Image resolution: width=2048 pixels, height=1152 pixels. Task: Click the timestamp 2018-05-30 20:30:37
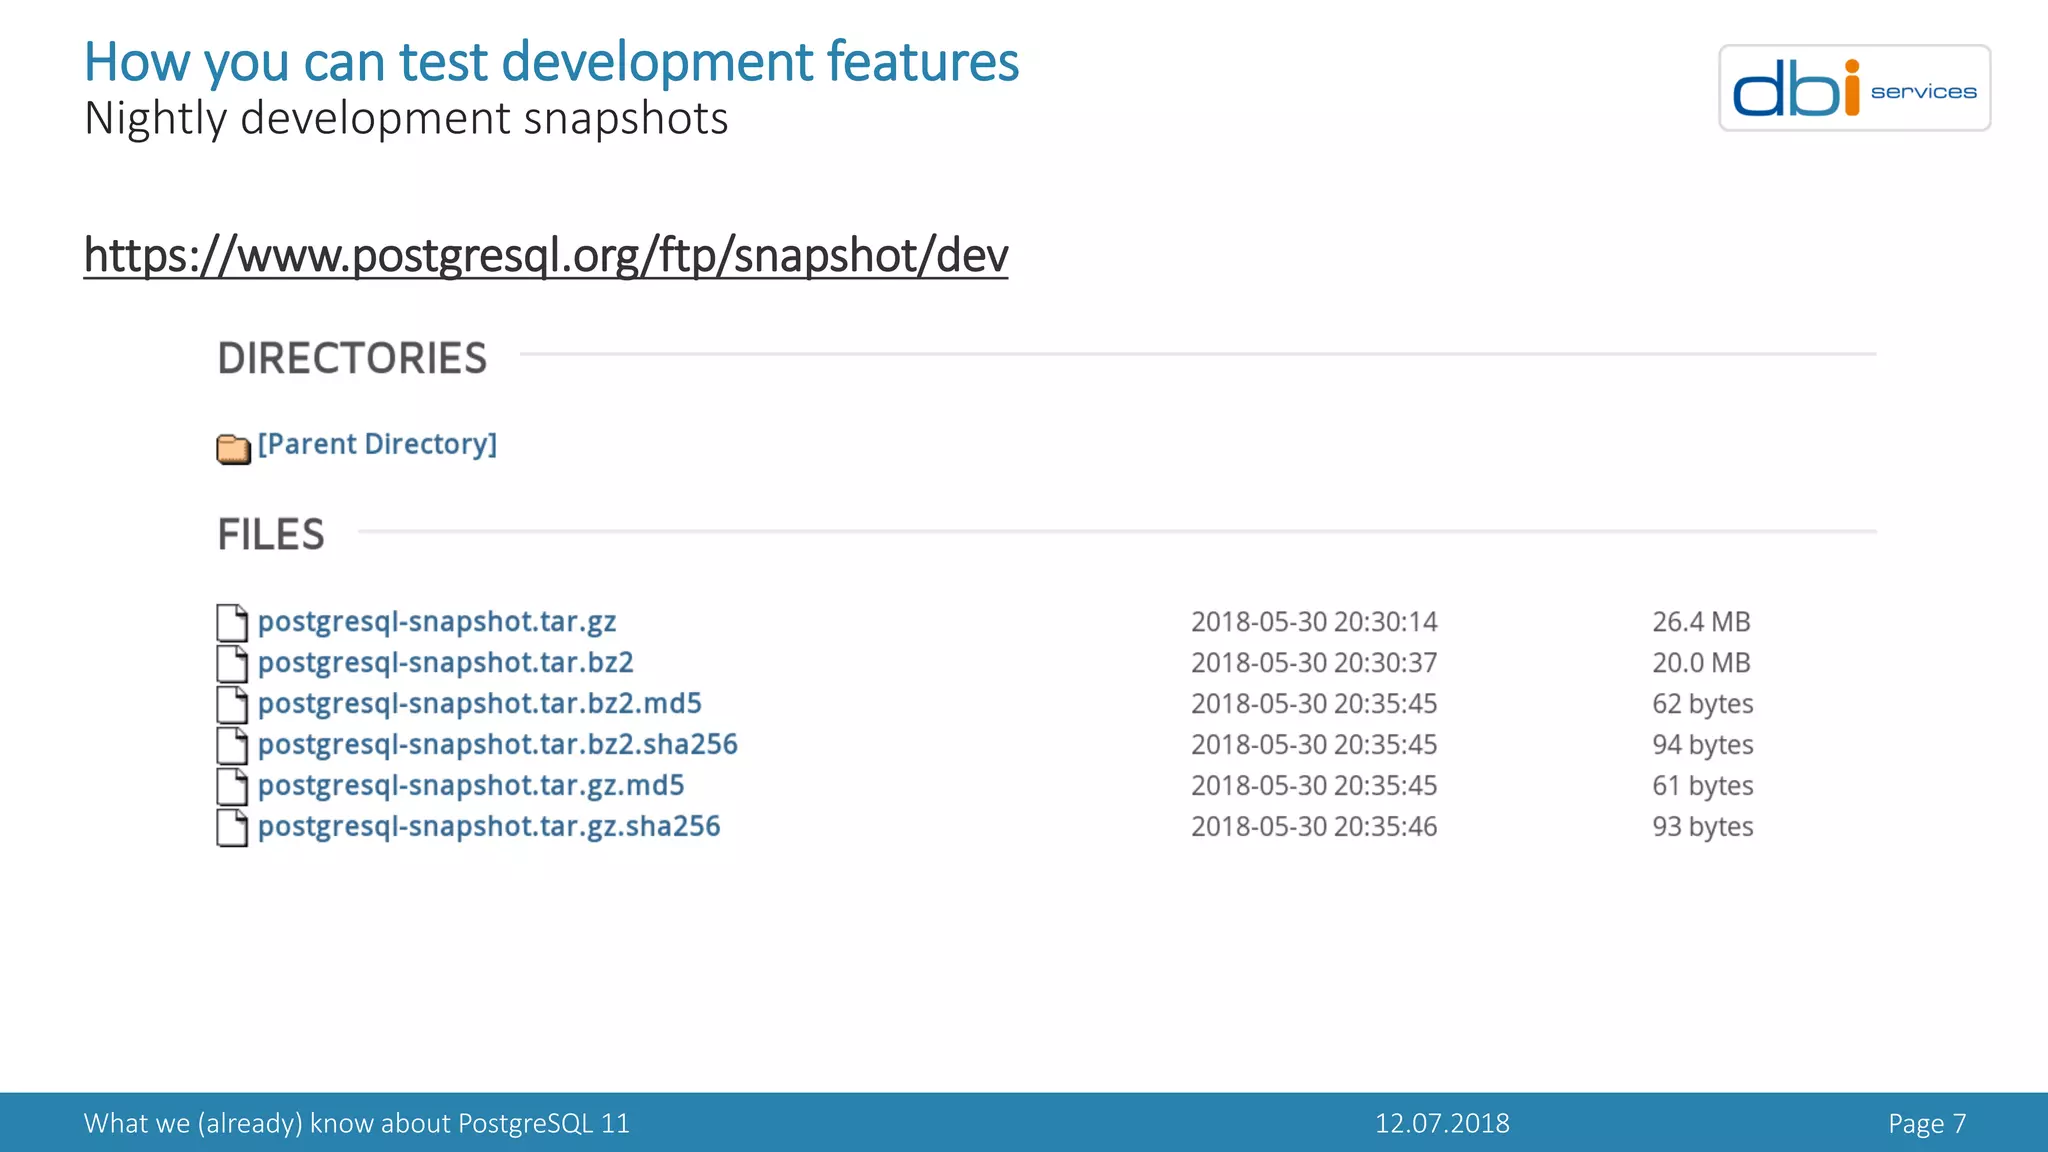1314,663
